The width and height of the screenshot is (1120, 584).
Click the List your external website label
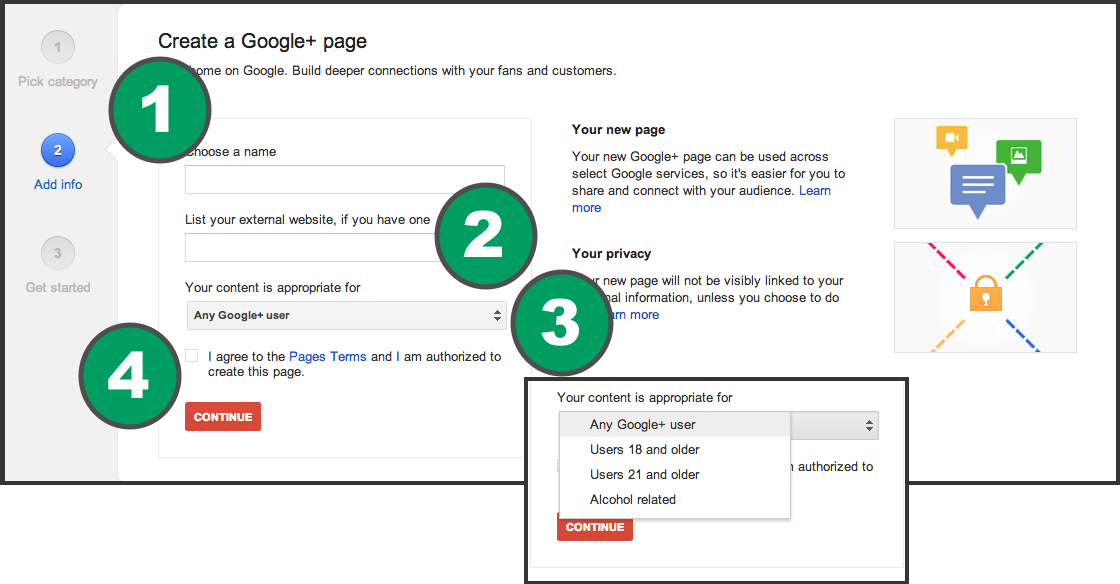click(x=308, y=219)
